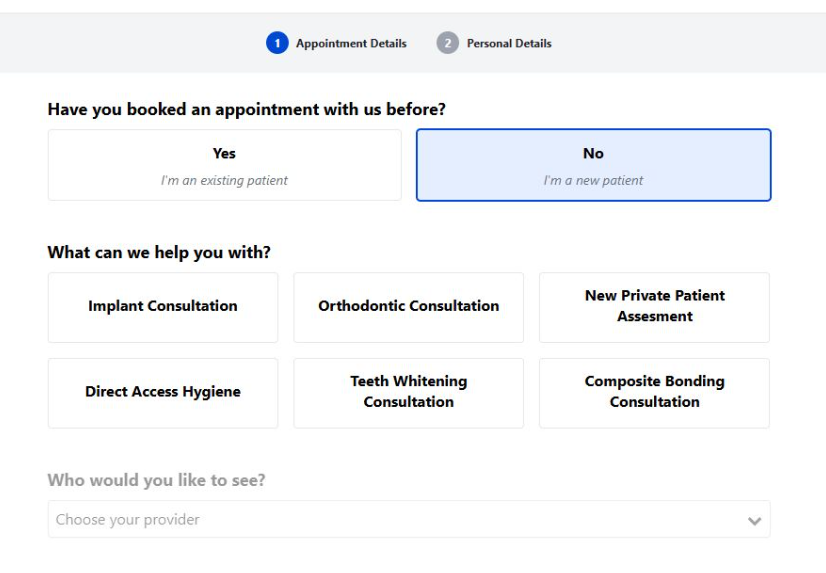Click the 'I'm a new patient' subtitle
The height and width of the screenshot is (573, 826).
(593, 181)
